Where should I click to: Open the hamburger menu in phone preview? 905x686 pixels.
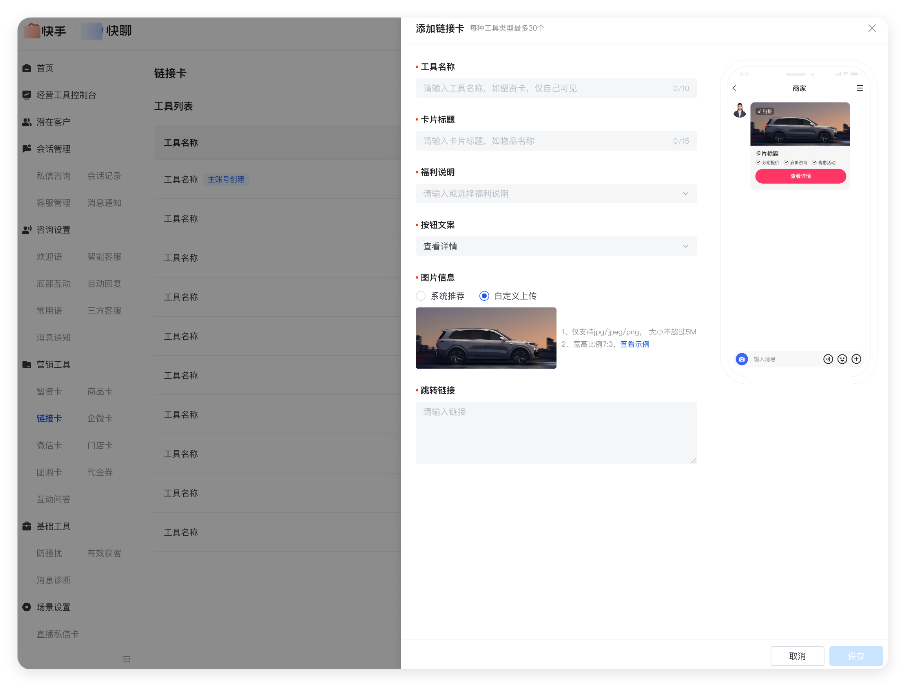(859, 88)
